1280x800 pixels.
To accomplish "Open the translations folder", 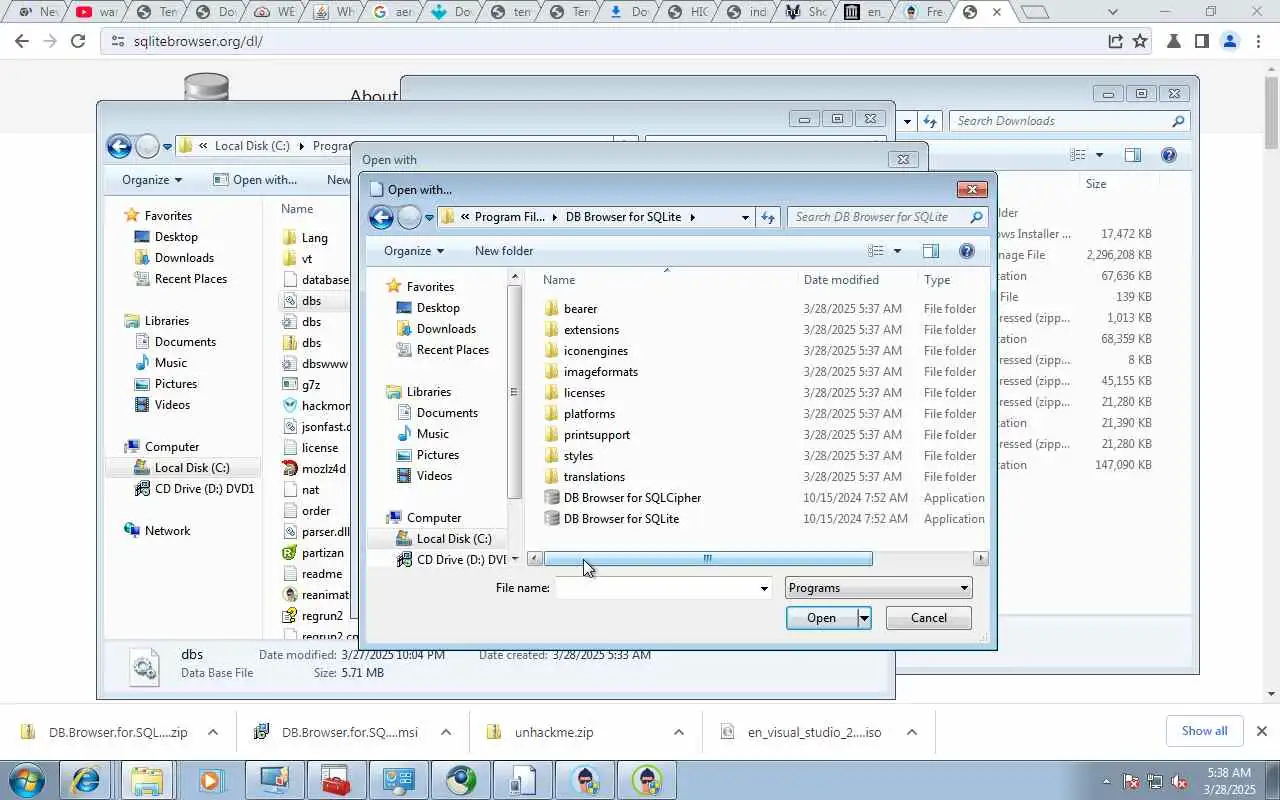I will pyautogui.click(x=584, y=476).
